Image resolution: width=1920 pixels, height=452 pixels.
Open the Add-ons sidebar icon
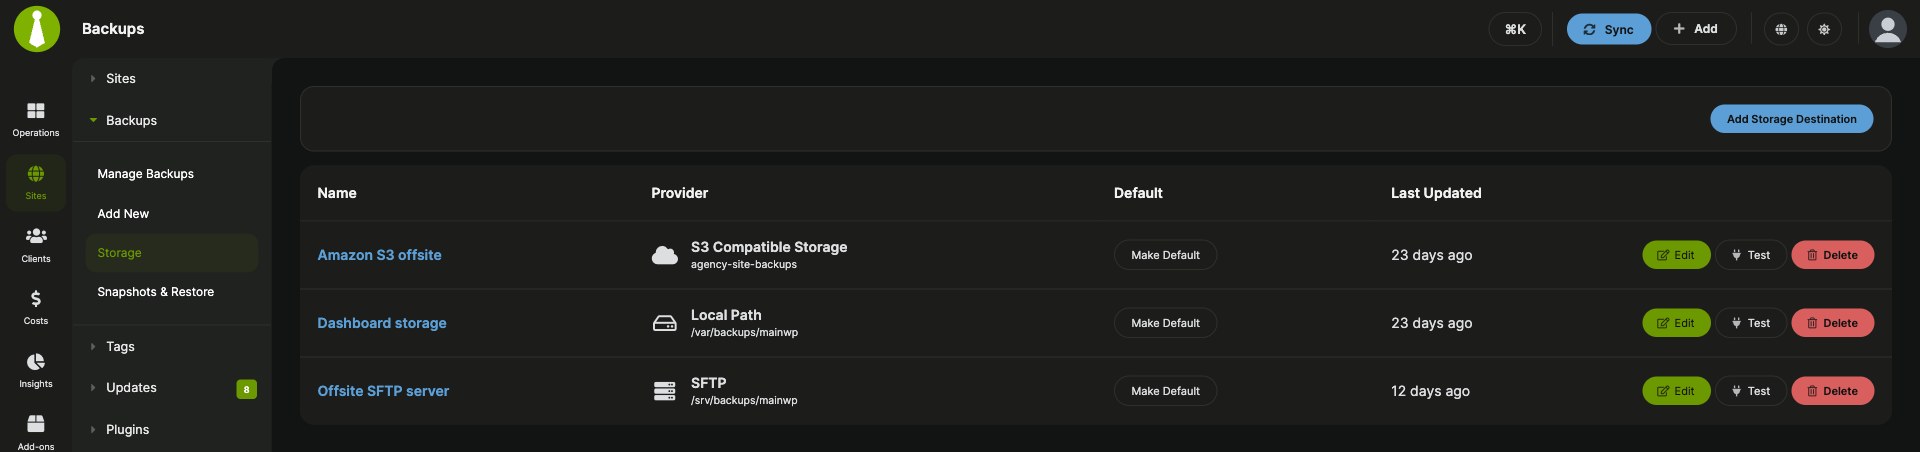coord(36,433)
